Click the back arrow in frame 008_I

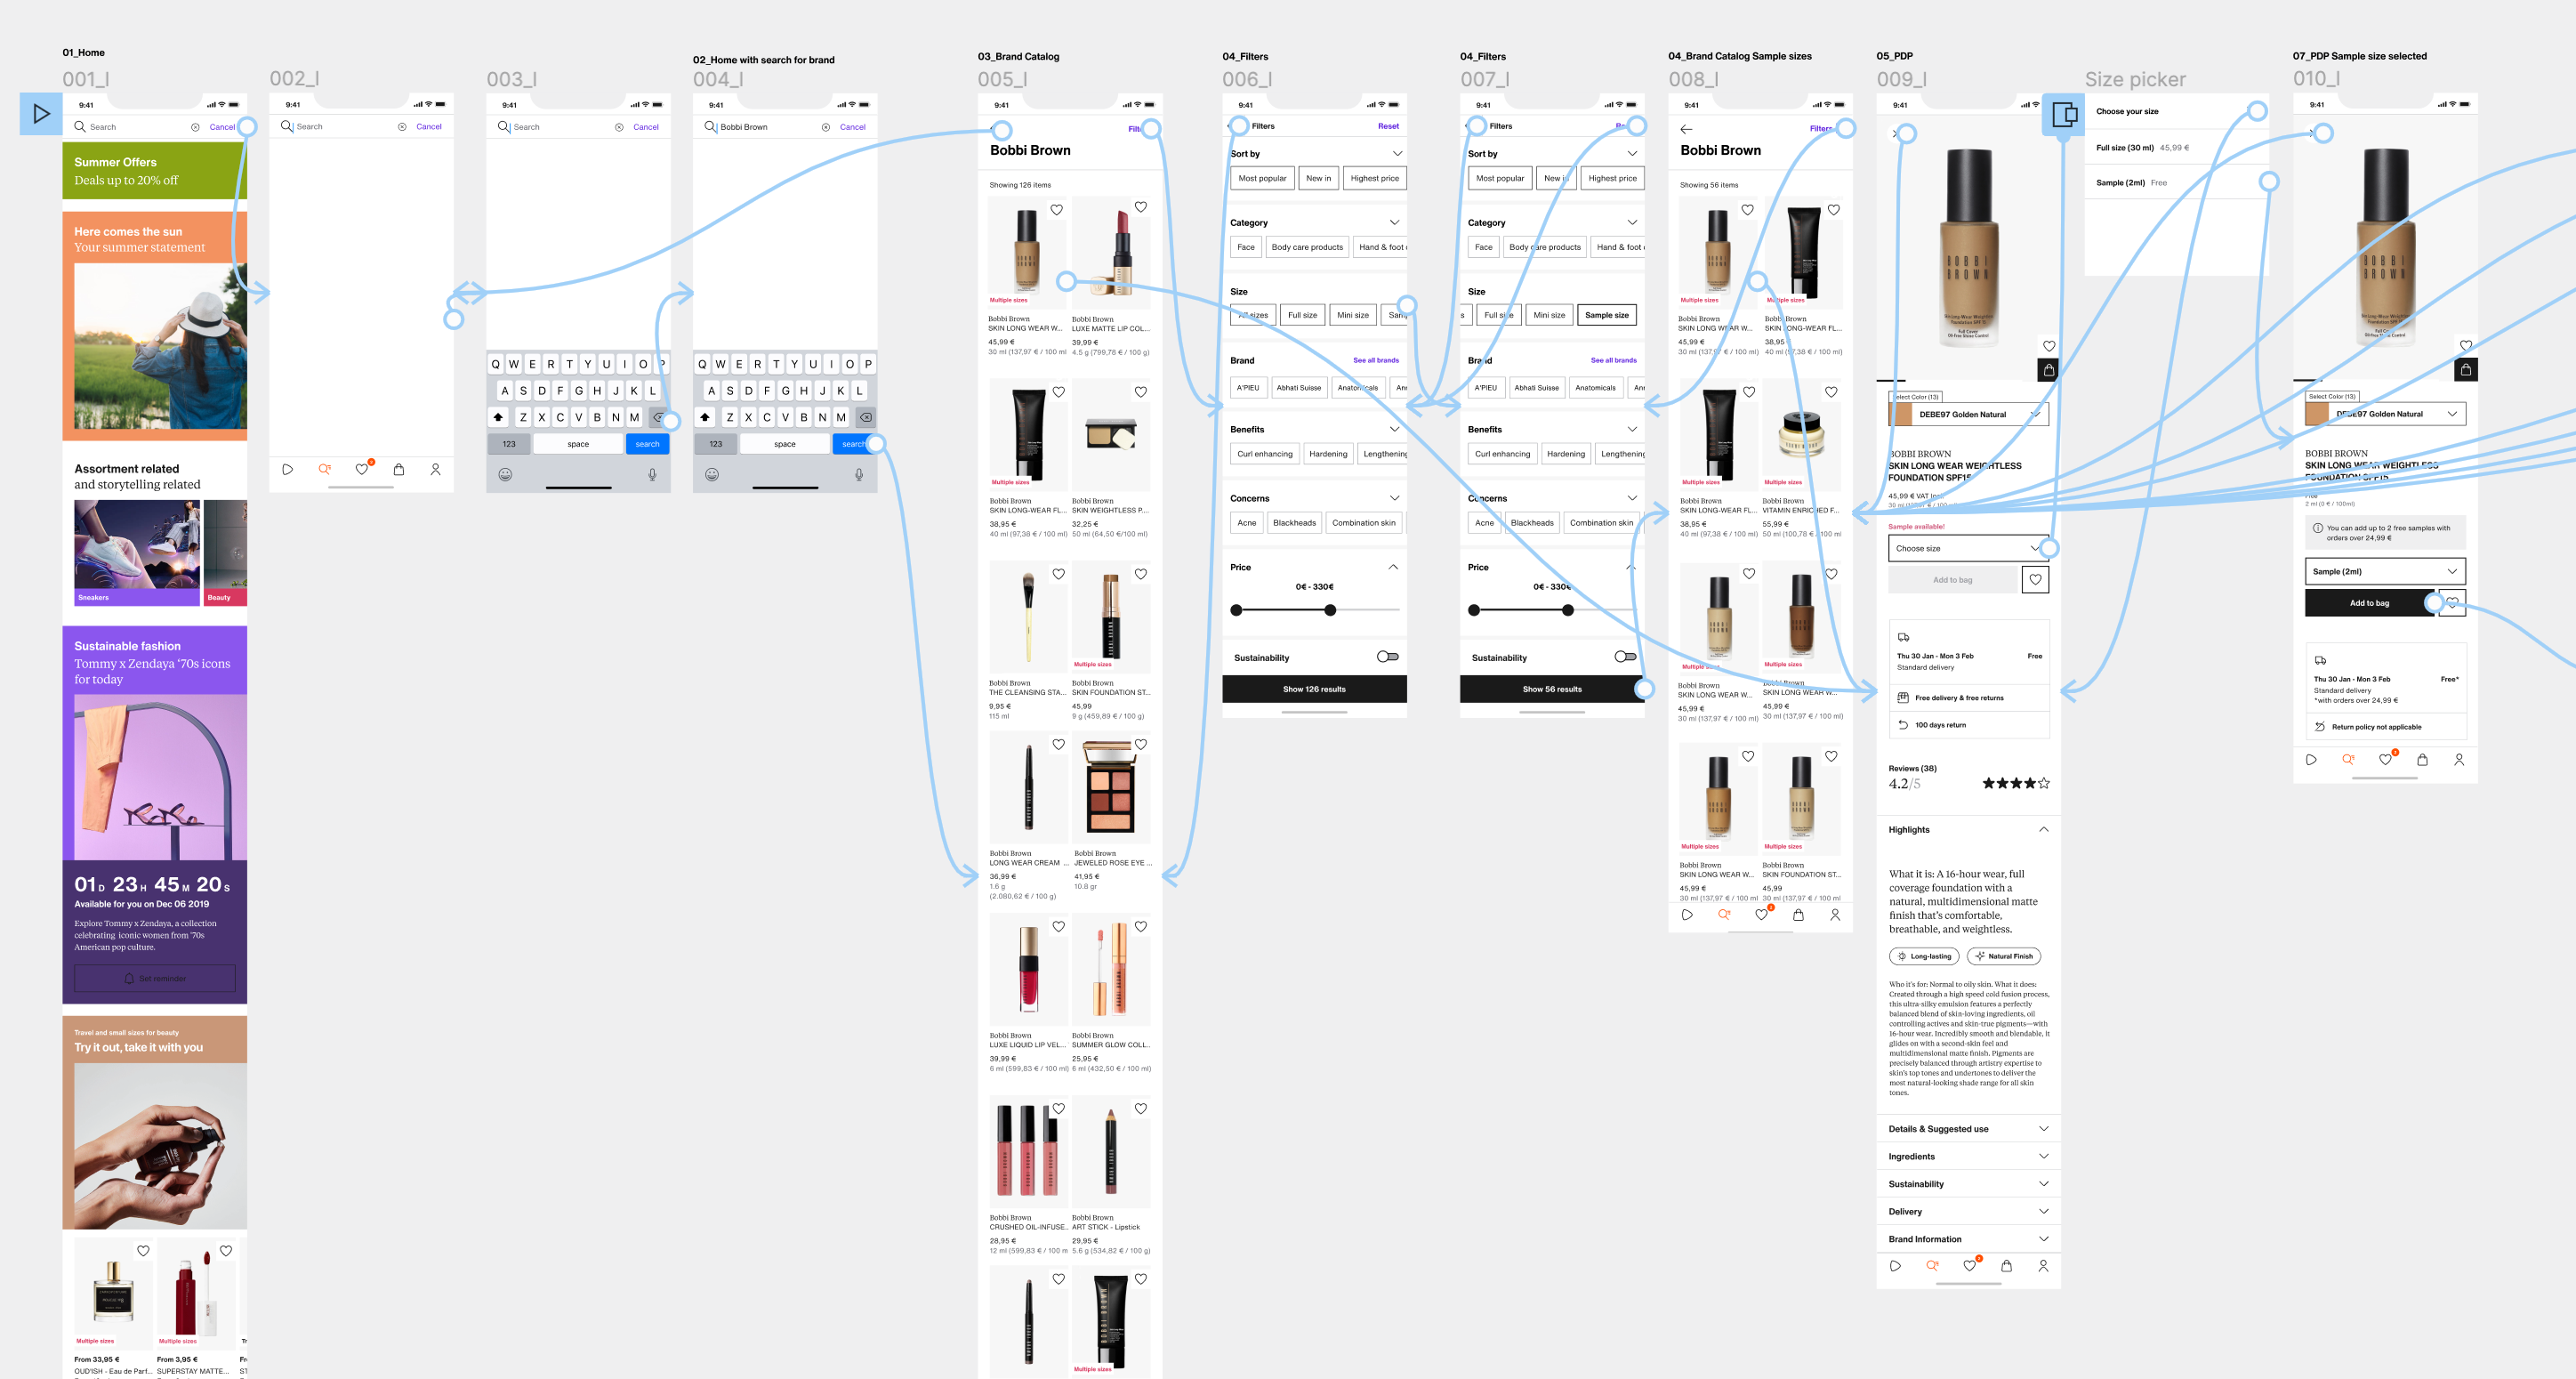1686,129
